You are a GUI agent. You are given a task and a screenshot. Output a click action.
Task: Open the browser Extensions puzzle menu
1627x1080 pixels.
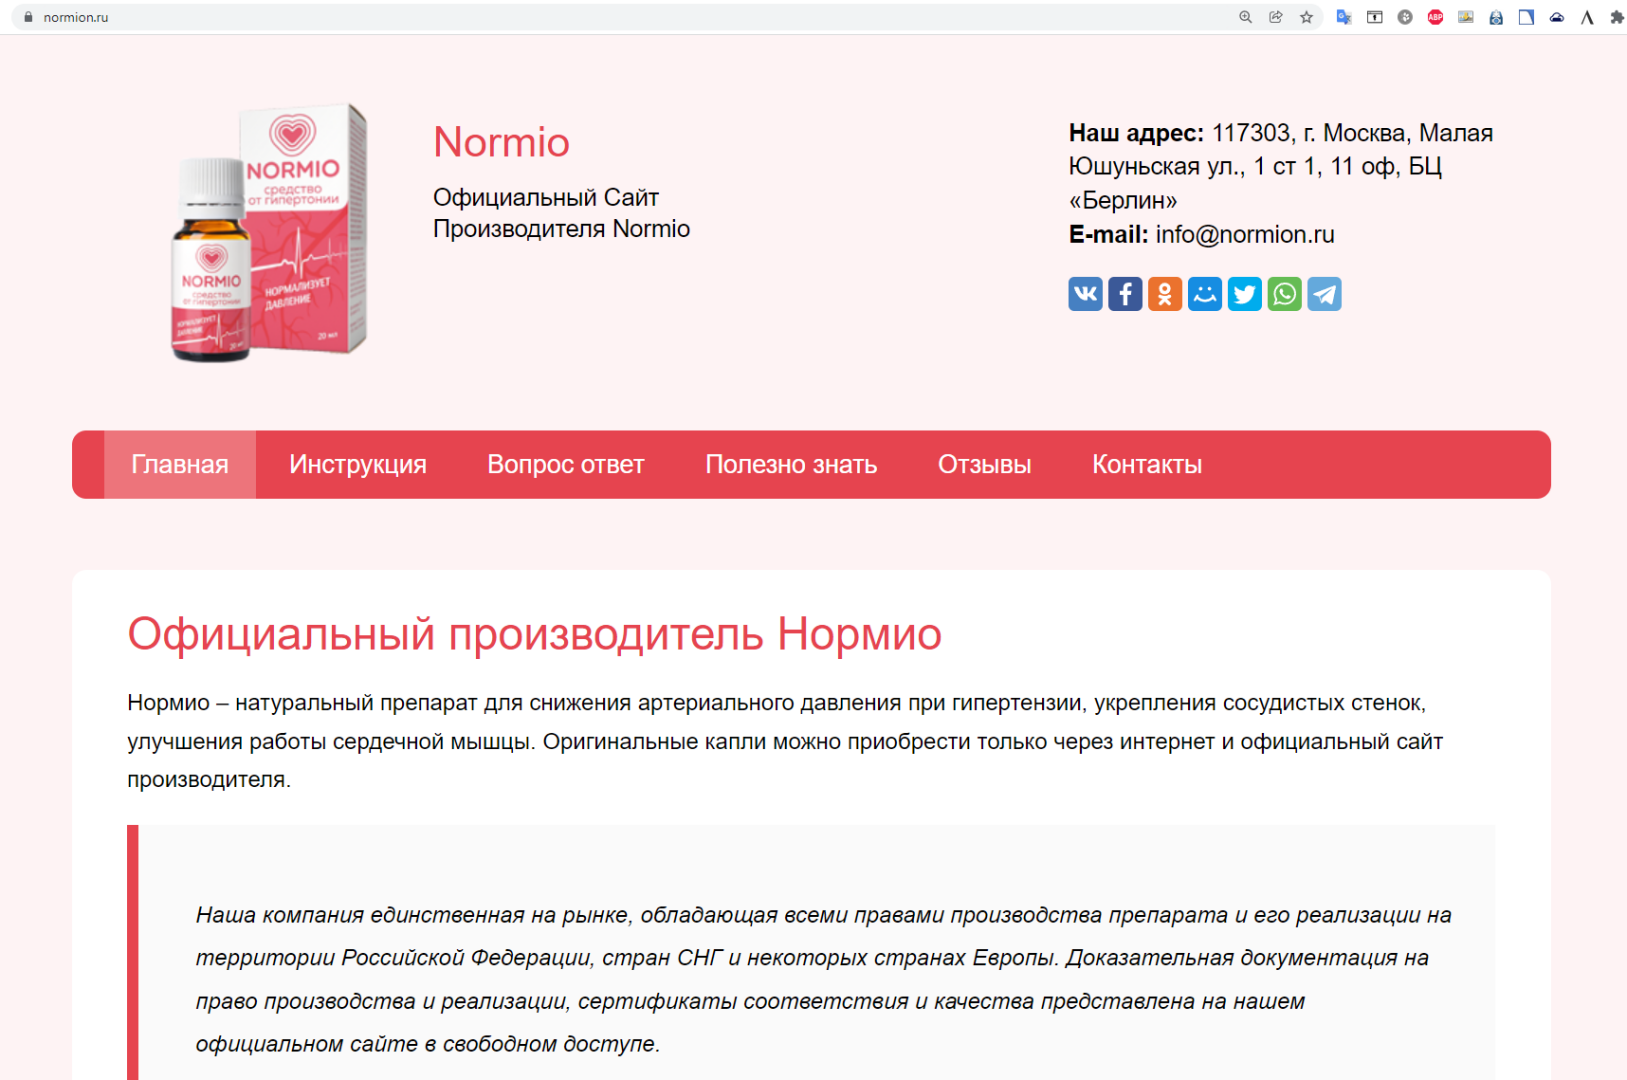pos(1617,17)
